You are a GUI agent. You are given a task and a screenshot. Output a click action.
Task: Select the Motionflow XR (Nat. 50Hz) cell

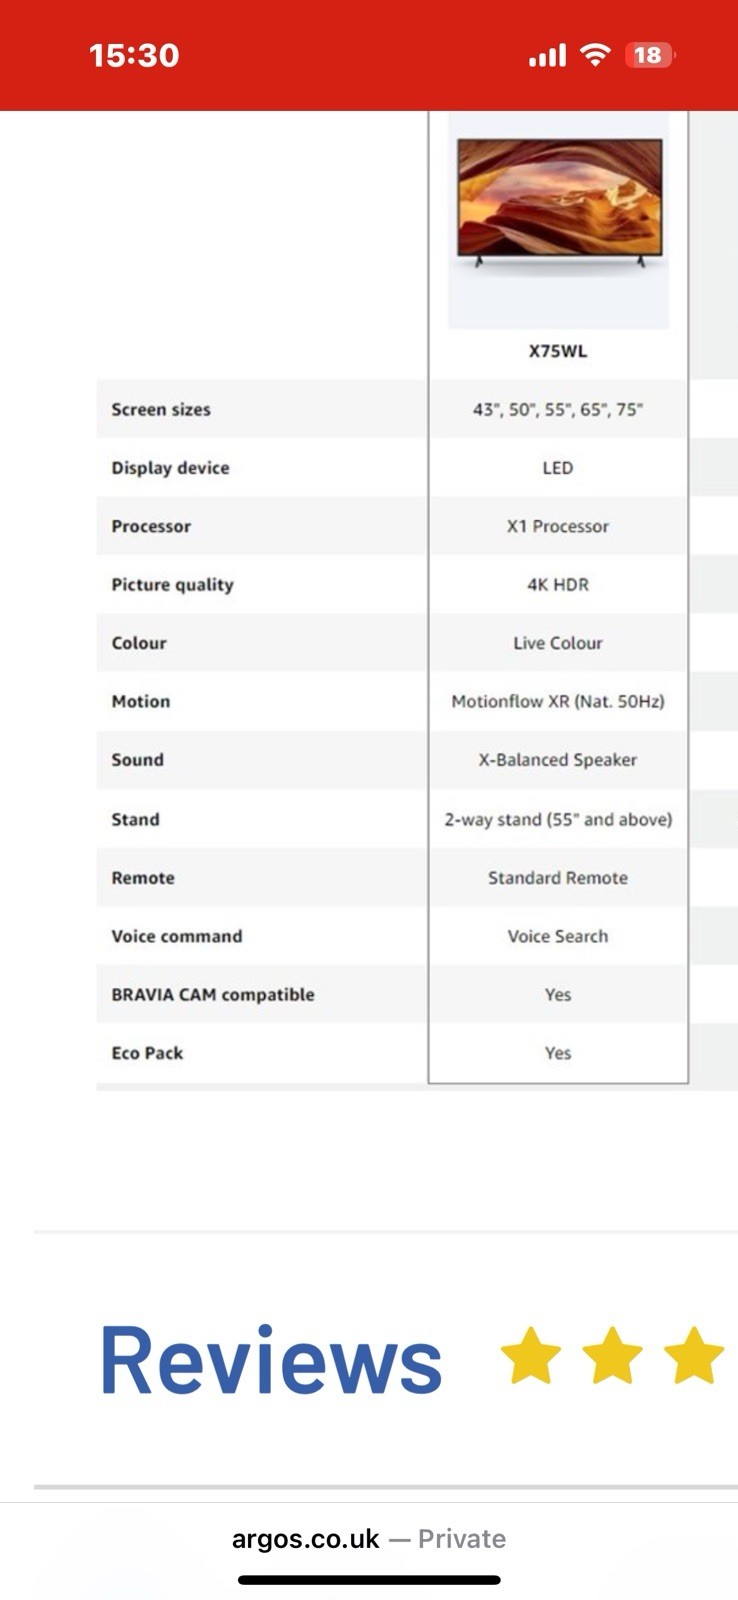pyautogui.click(x=558, y=701)
